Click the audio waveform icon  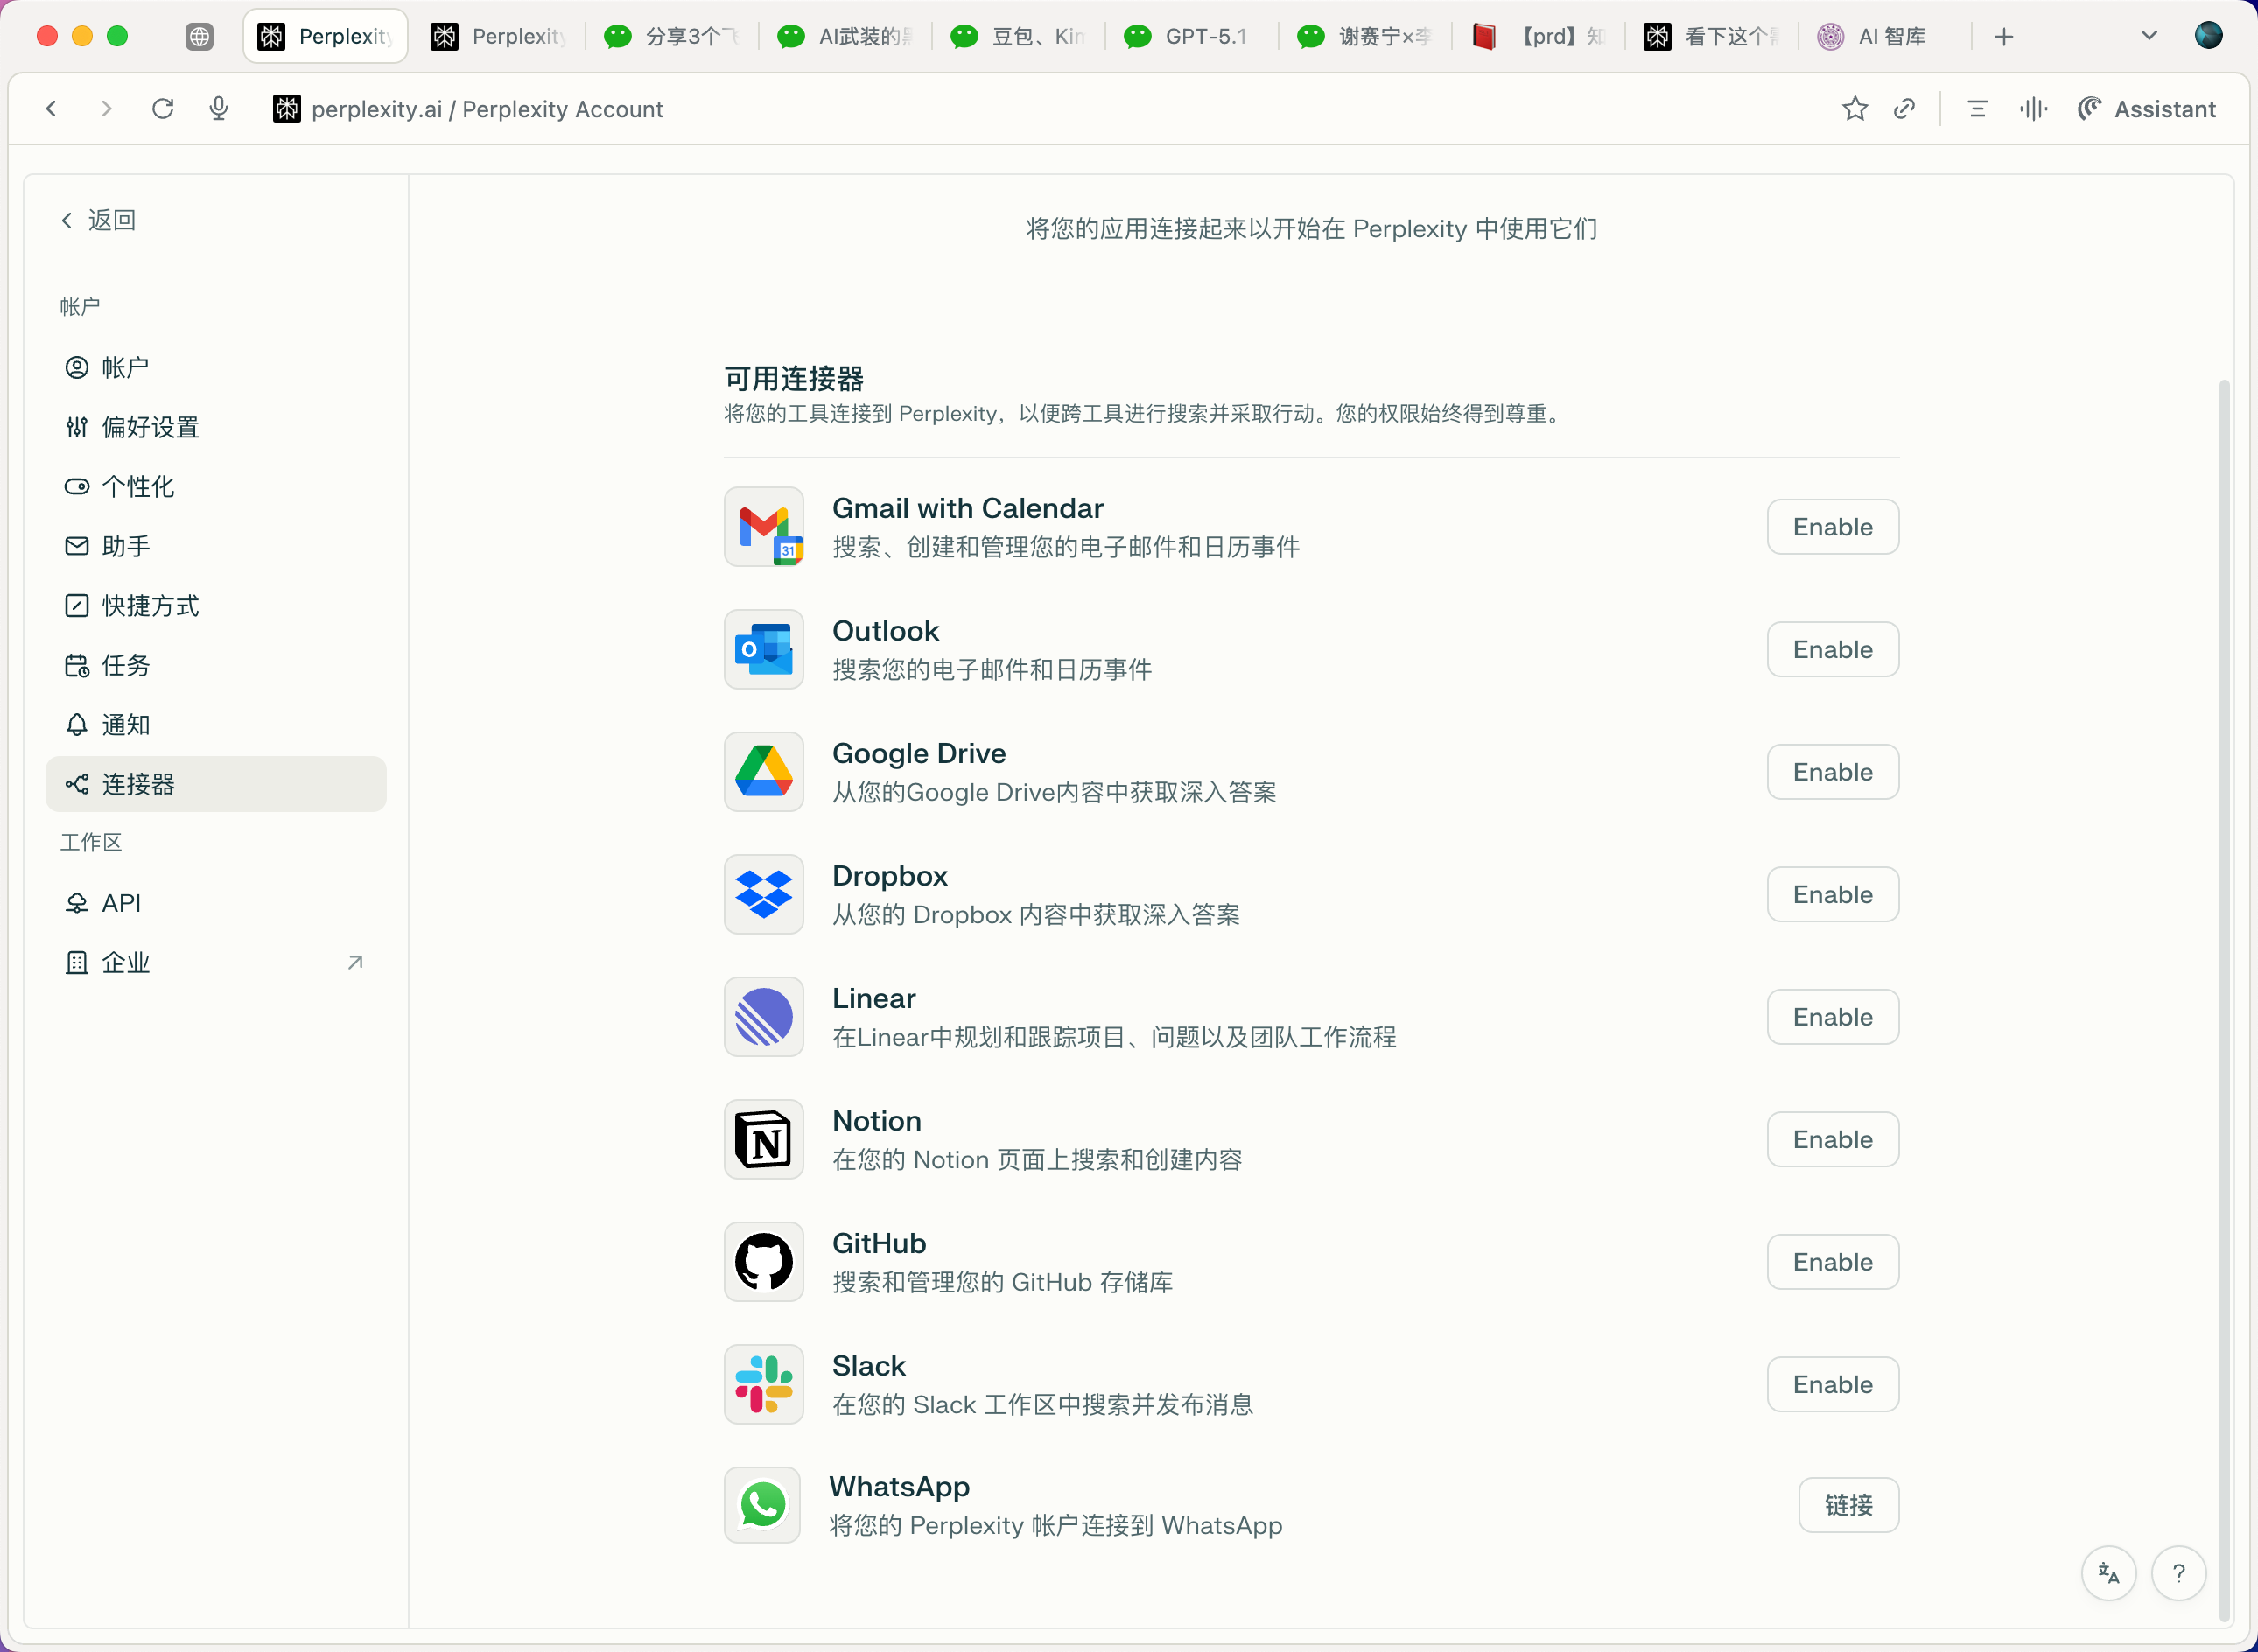coord(2033,108)
